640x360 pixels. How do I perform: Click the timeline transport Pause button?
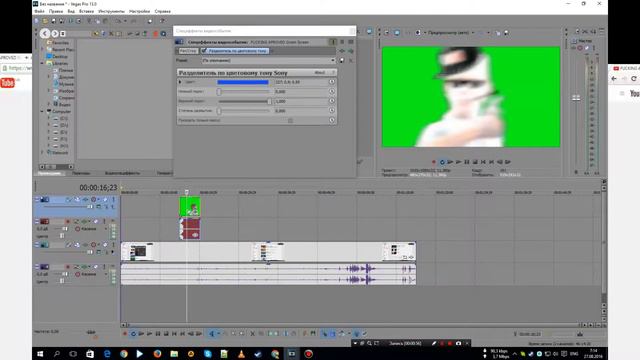pyautogui.click(x=158, y=334)
